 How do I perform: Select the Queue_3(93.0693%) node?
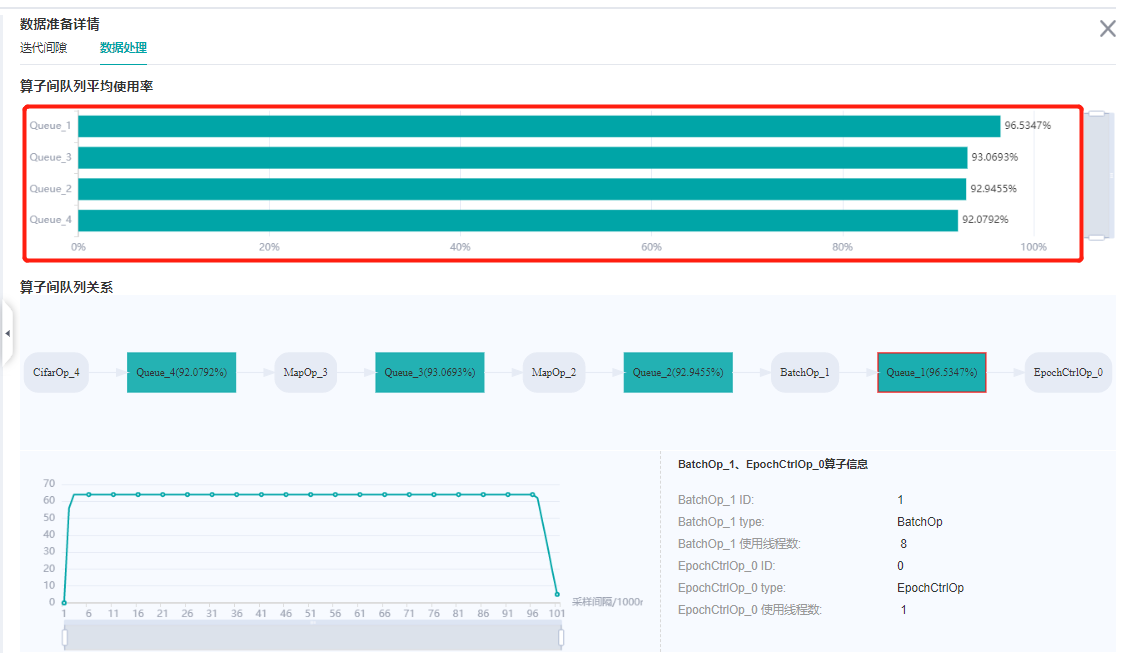(429, 372)
